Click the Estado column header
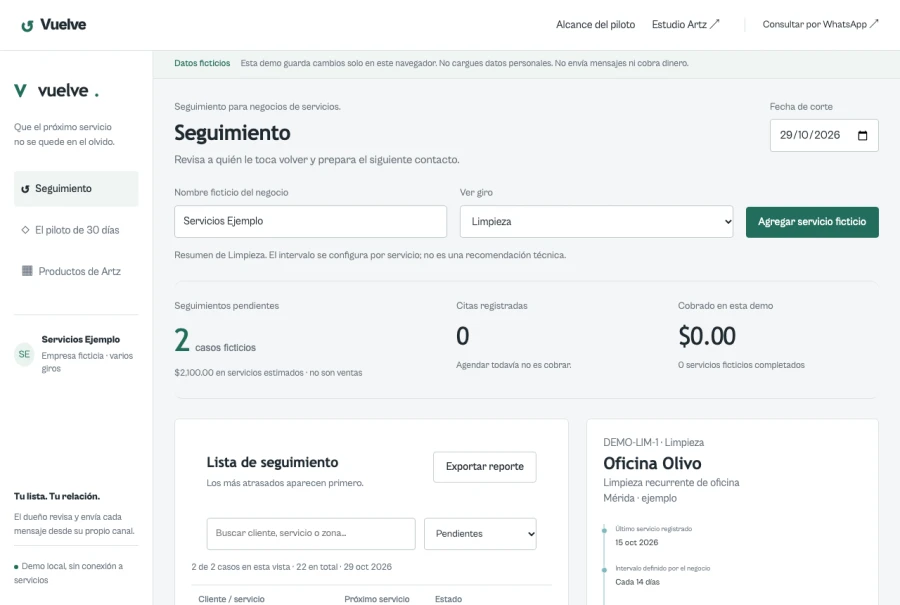 click(448, 599)
